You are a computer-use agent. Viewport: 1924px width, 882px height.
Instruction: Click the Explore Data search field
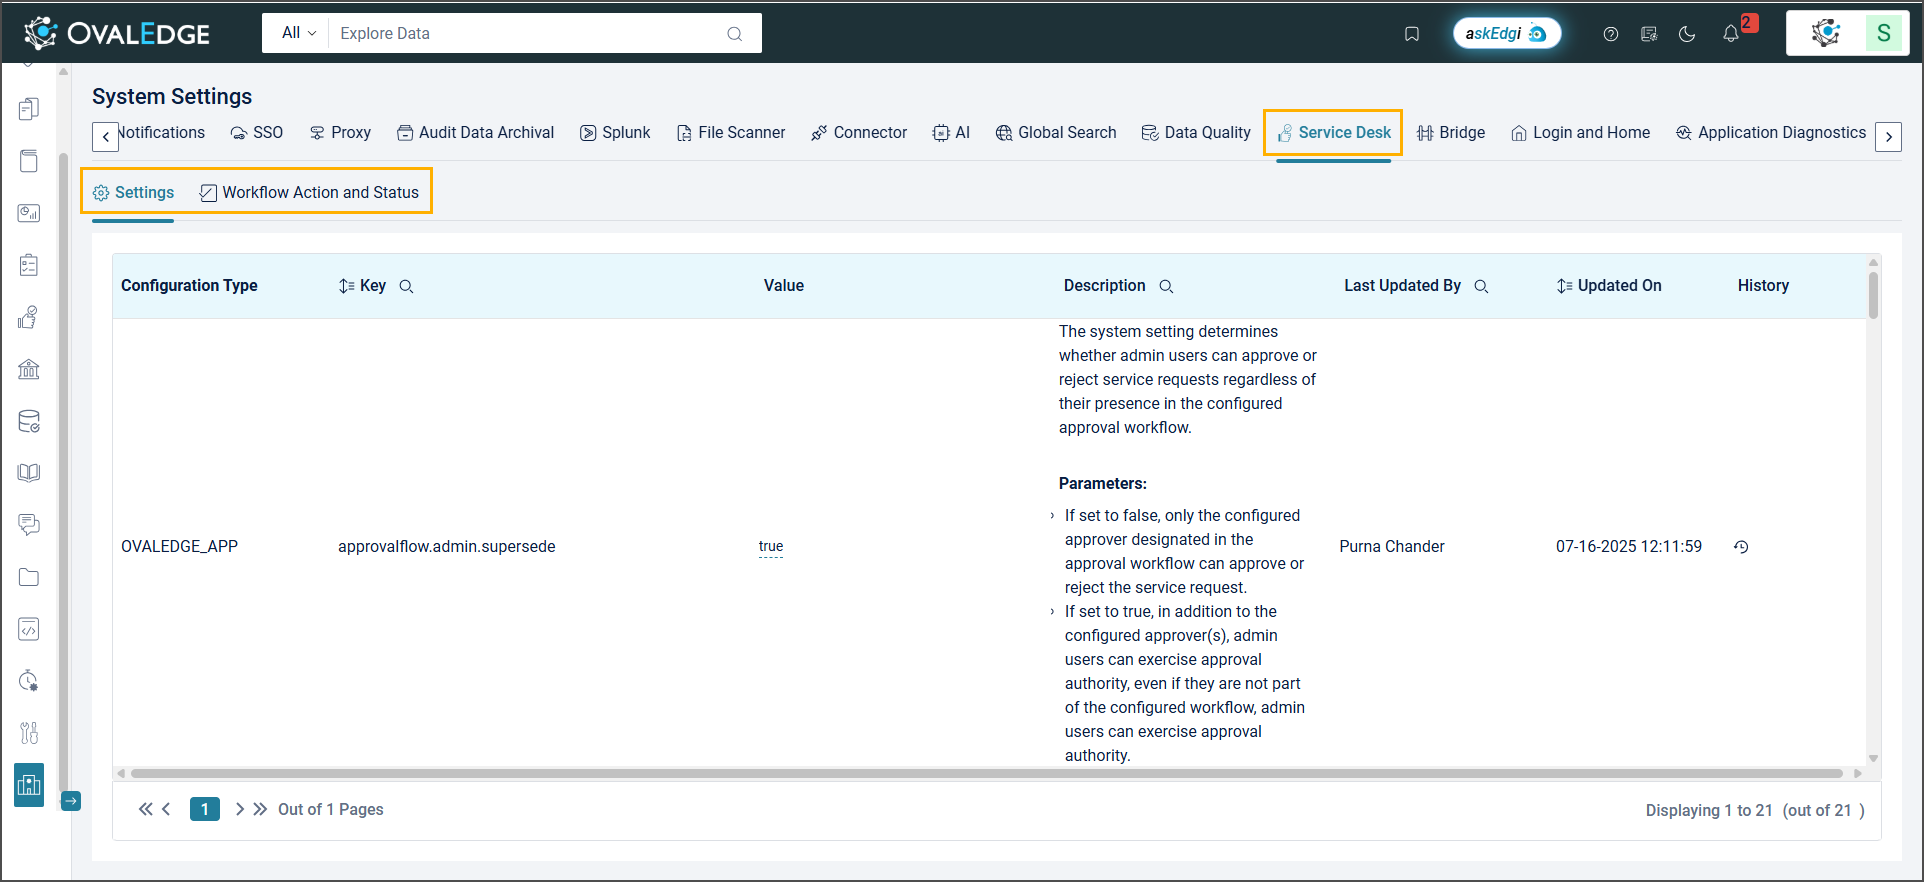[530, 34]
